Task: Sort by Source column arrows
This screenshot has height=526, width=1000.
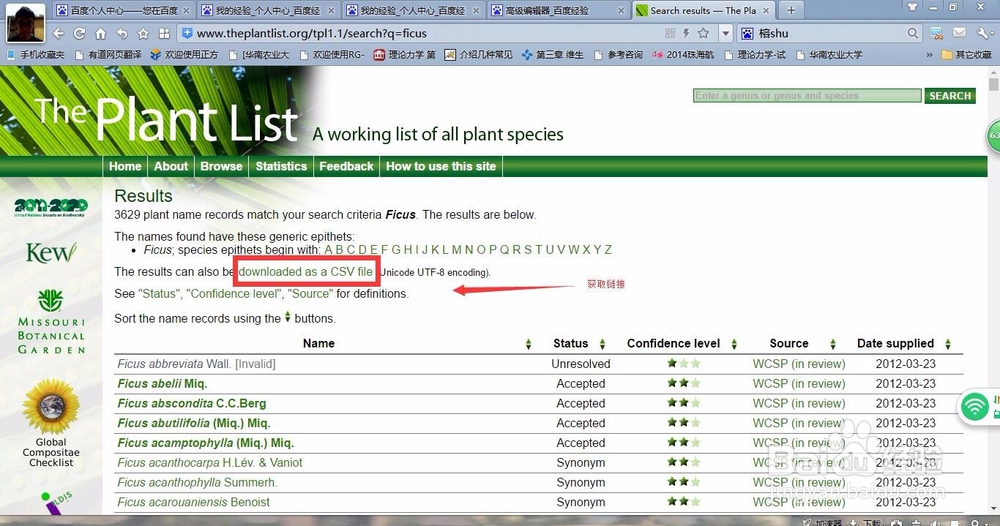Action: click(x=833, y=344)
